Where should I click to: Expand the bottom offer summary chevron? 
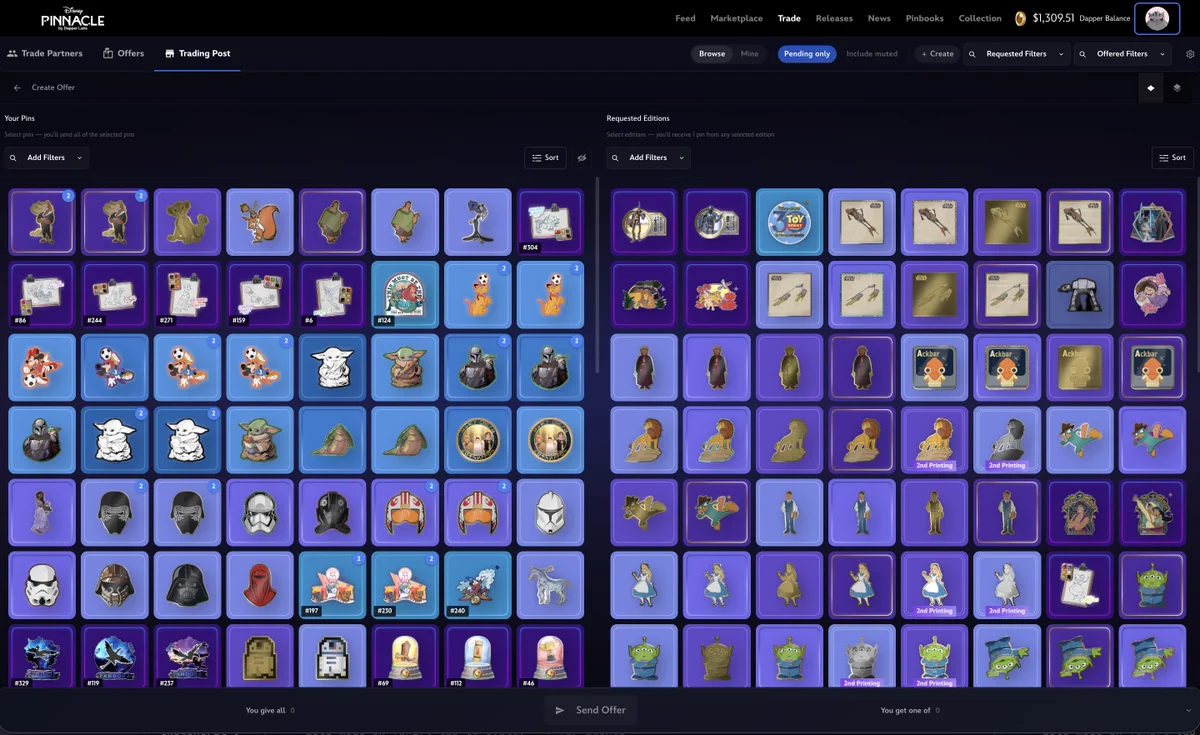1187,710
